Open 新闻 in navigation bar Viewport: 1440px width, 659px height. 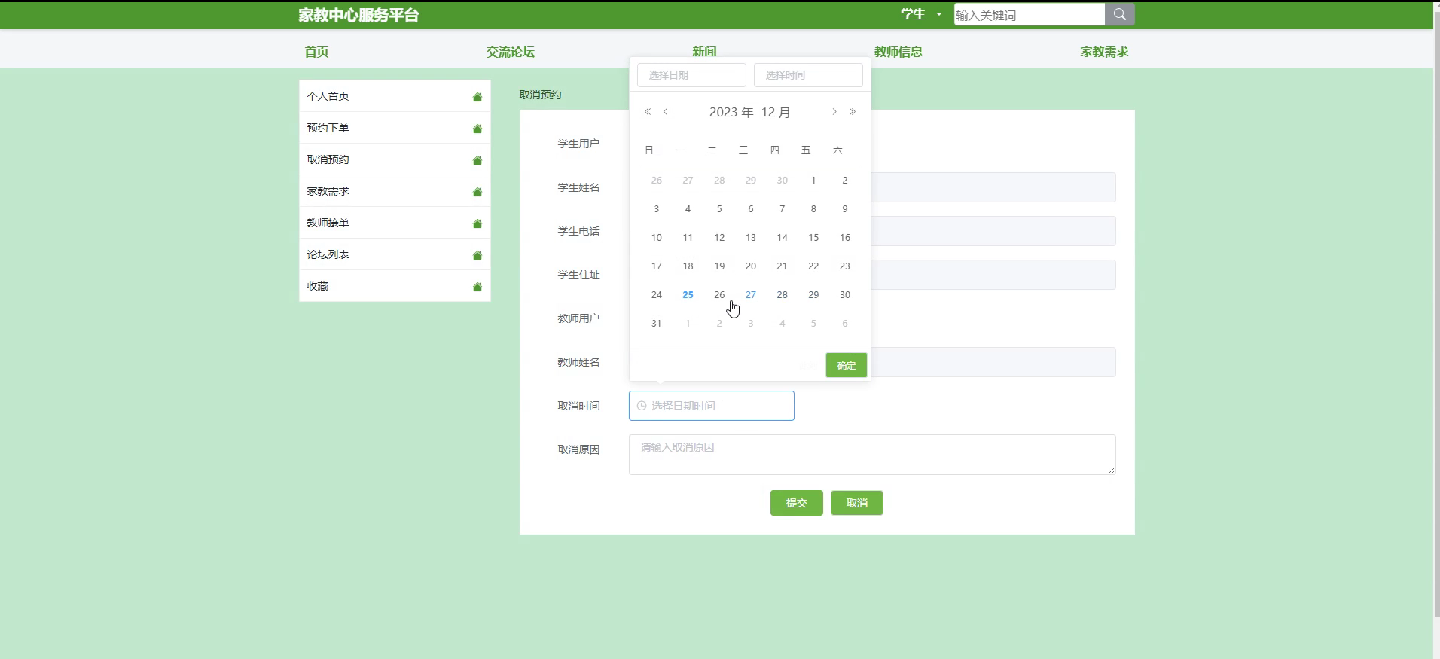pyautogui.click(x=704, y=52)
